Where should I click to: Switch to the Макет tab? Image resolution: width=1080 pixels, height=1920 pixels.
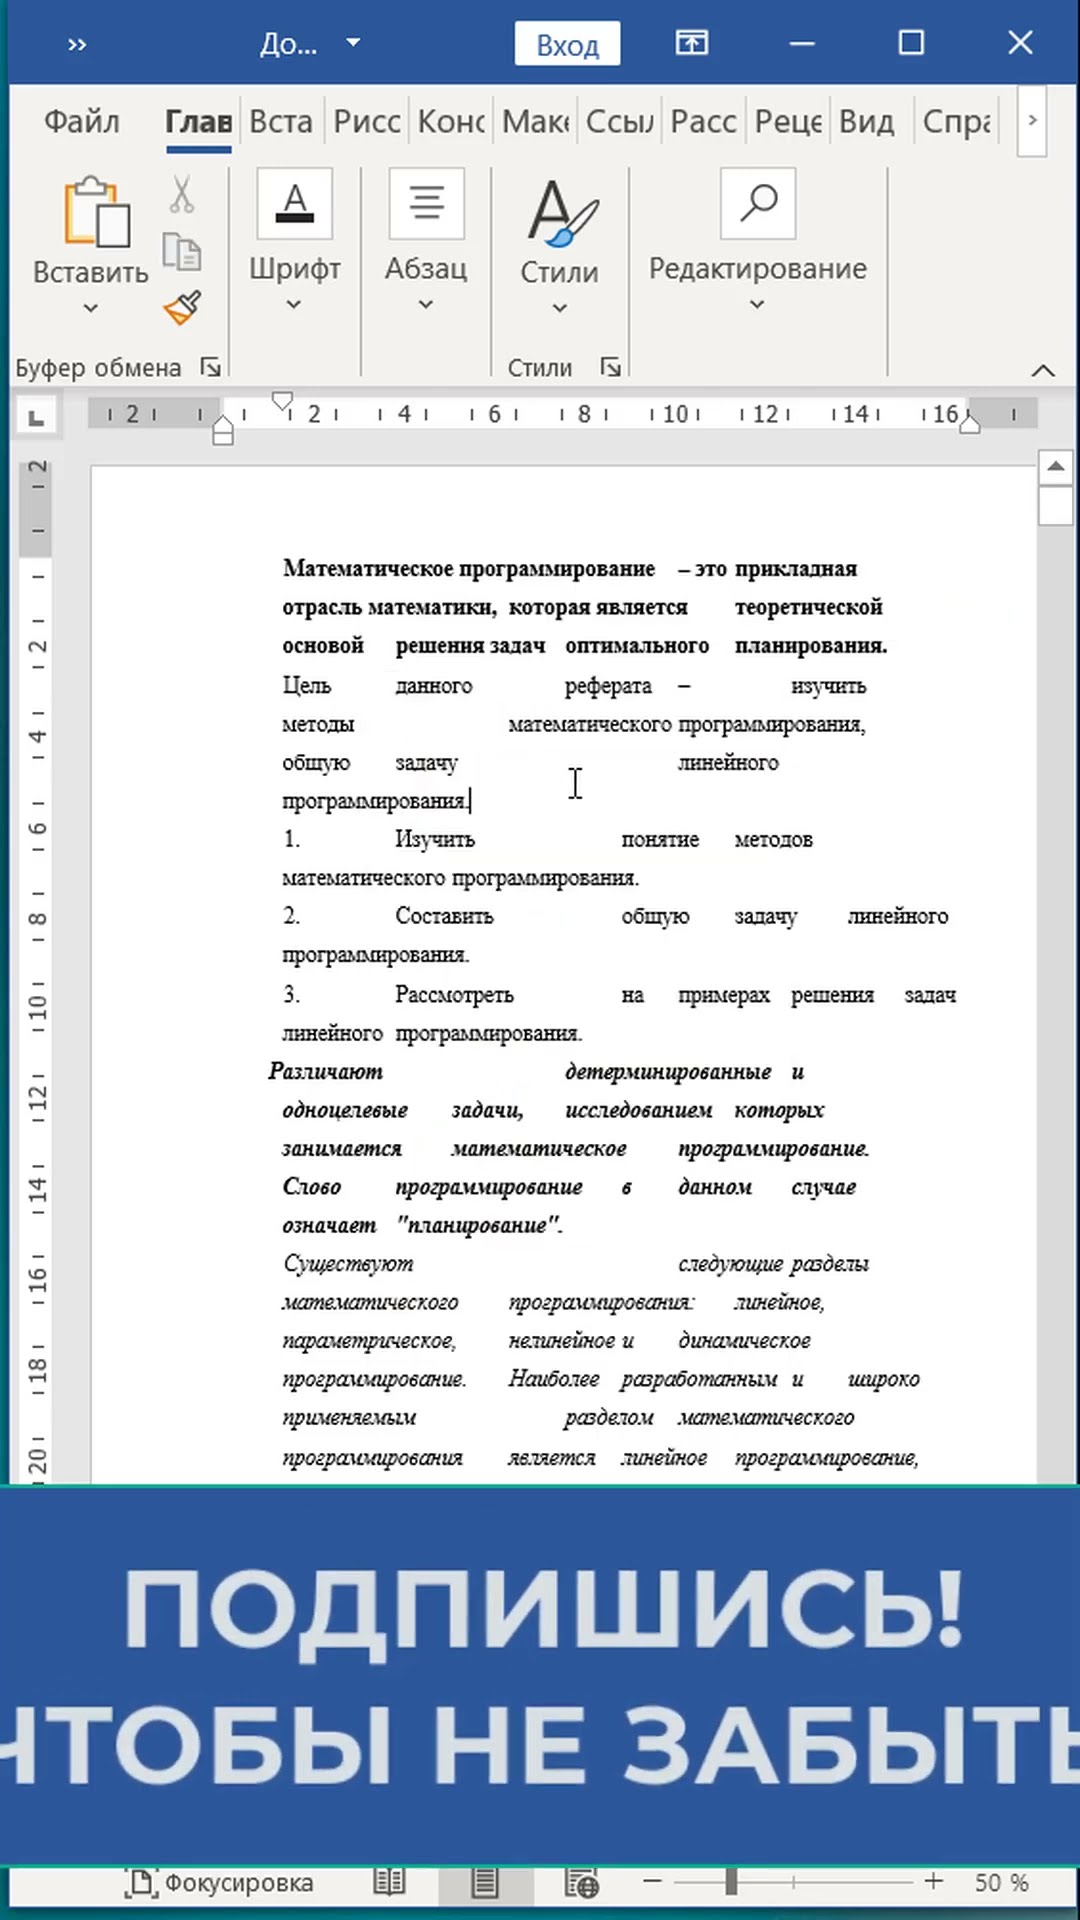(x=536, y=121)
